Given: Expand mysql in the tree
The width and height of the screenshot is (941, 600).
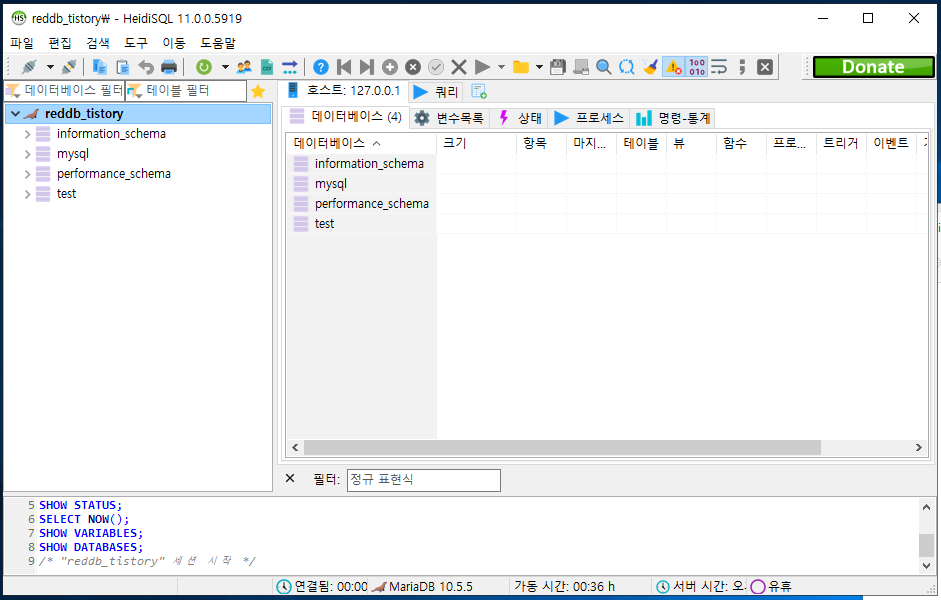Looking at the screenshot, I should 27,154.
